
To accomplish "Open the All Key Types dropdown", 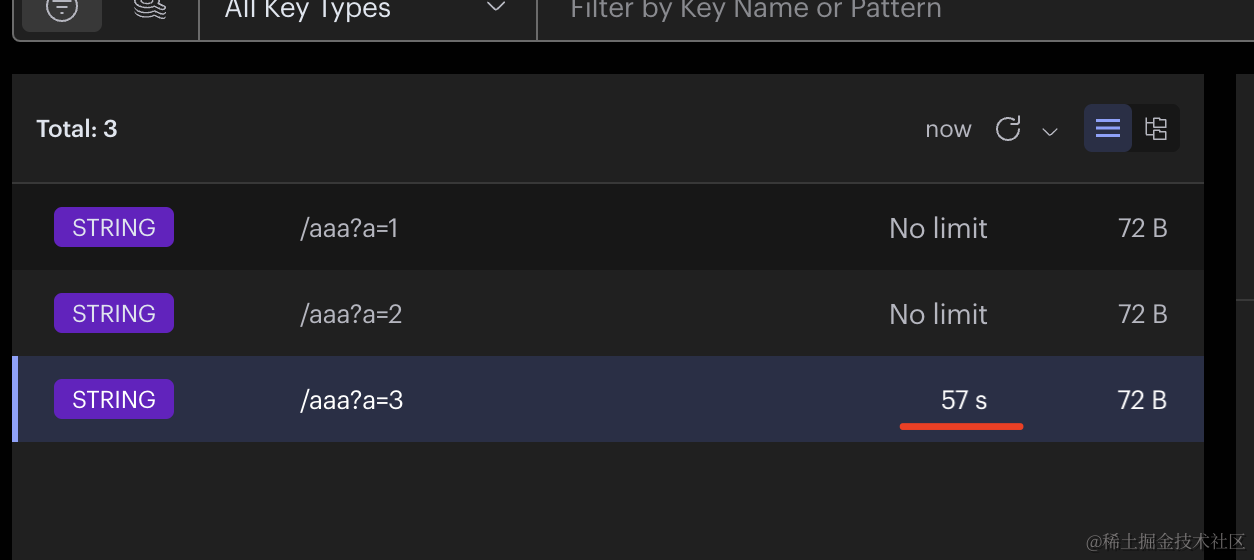I will [367, 10].
